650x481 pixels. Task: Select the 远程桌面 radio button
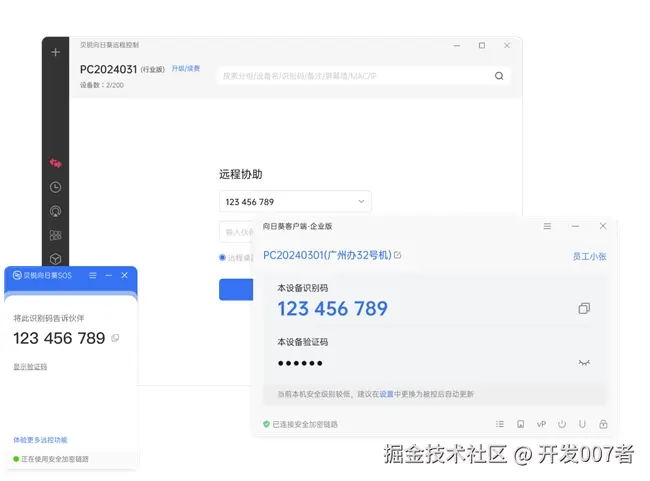222,258
